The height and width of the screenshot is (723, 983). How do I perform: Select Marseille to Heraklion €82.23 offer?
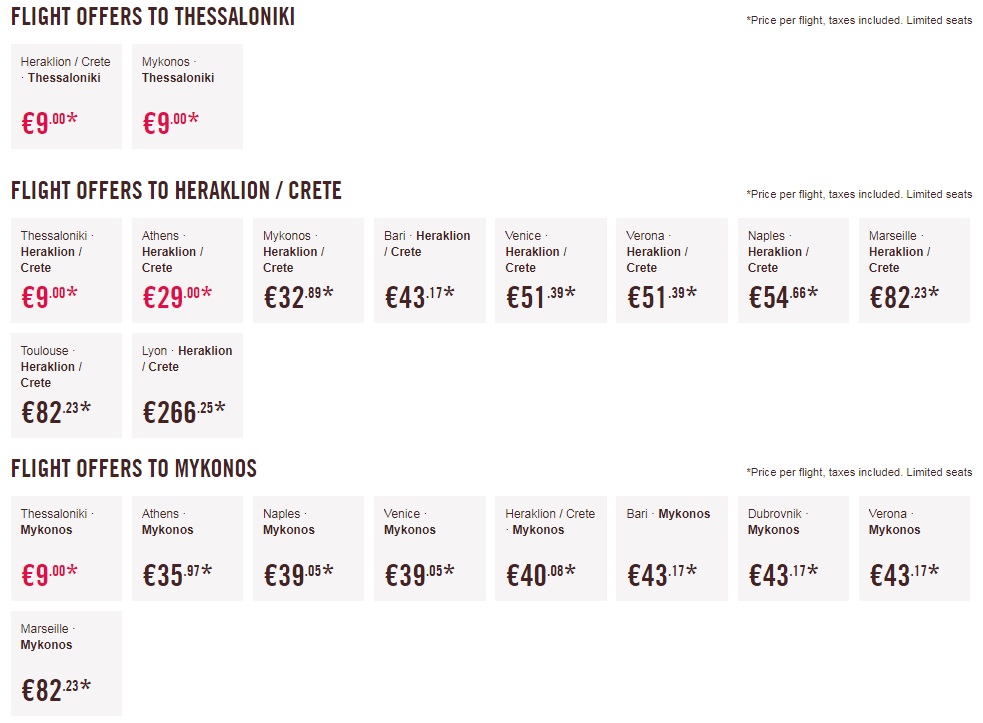tap(914, 271)
